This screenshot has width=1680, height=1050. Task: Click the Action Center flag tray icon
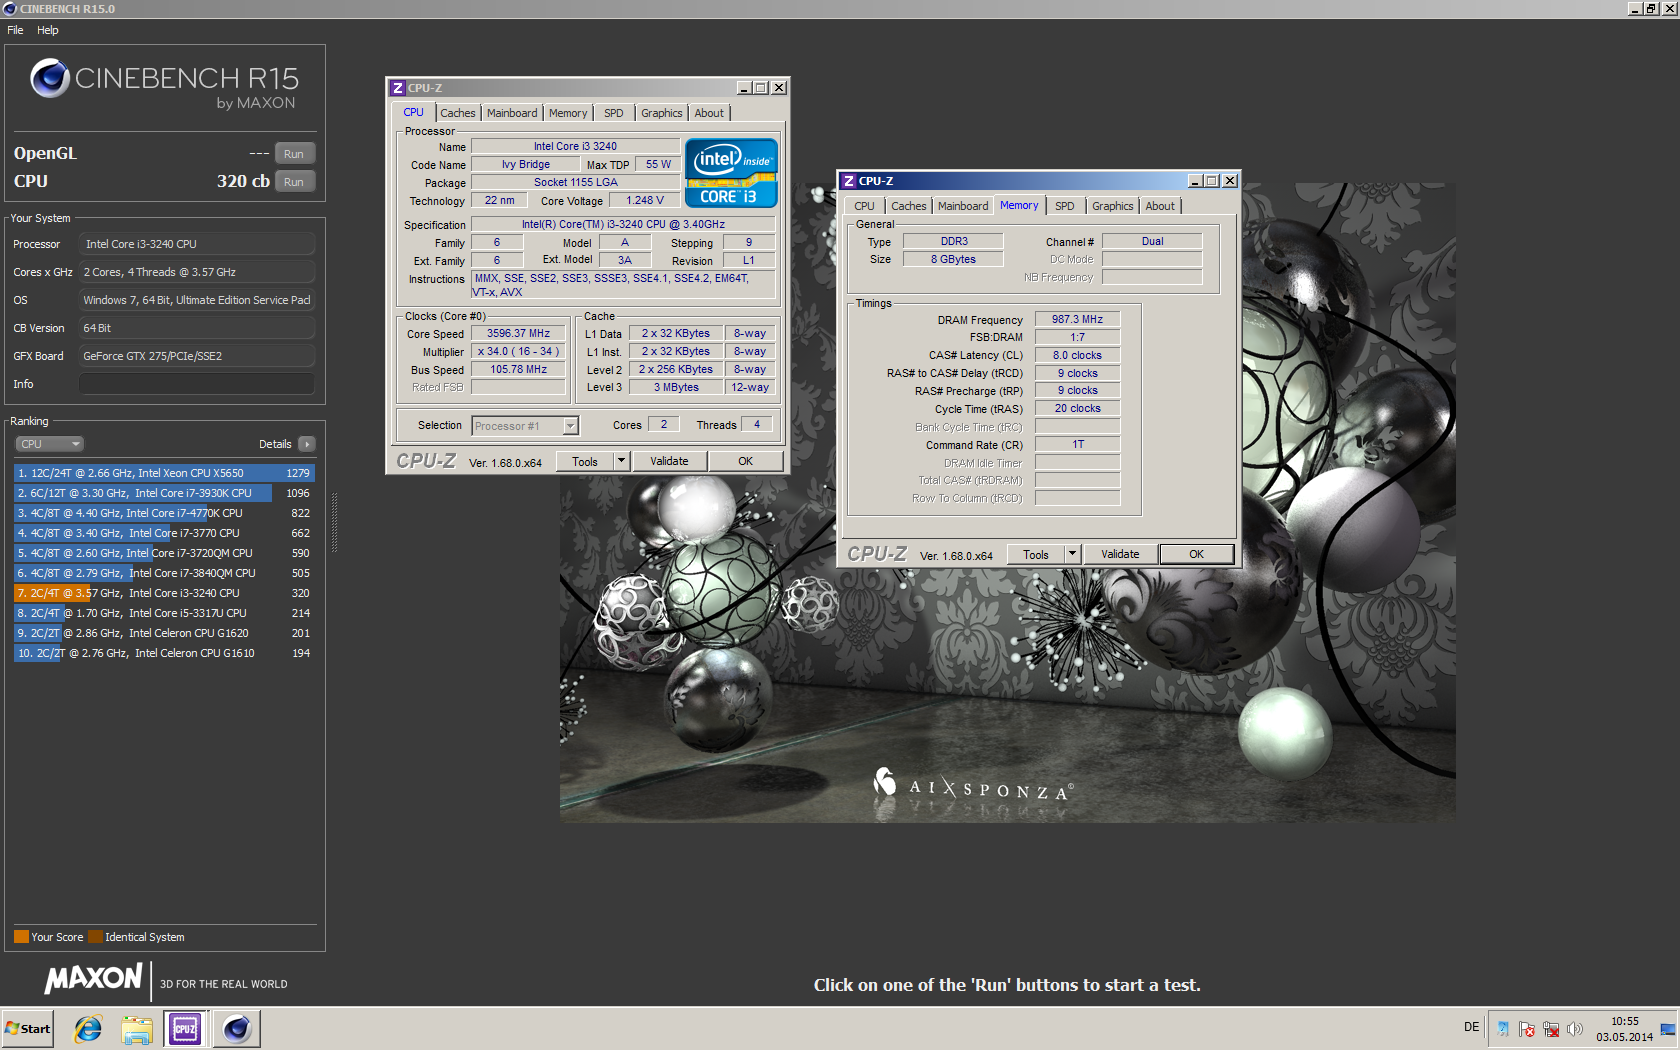[x=1527, y=1029]
